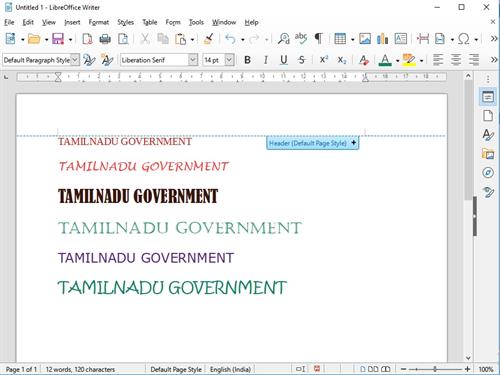Viewport: 500px width, 375px height.
Task: Click the Print icon in toolbar
Action: (105, 39)
